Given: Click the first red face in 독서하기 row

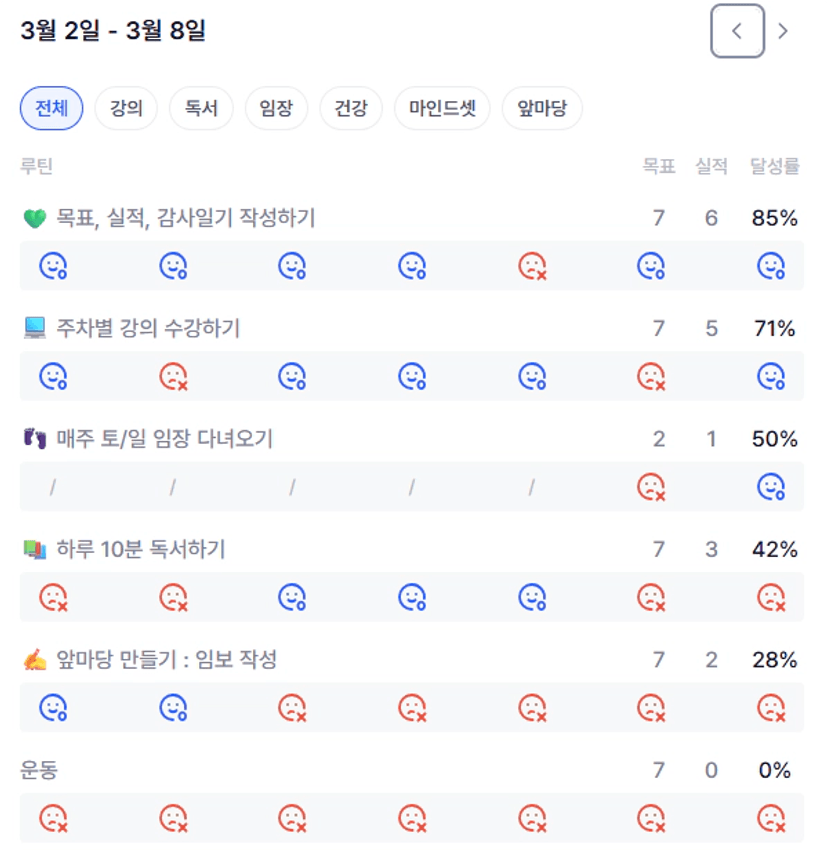Looking at the screenshot, I should point(52,598).
